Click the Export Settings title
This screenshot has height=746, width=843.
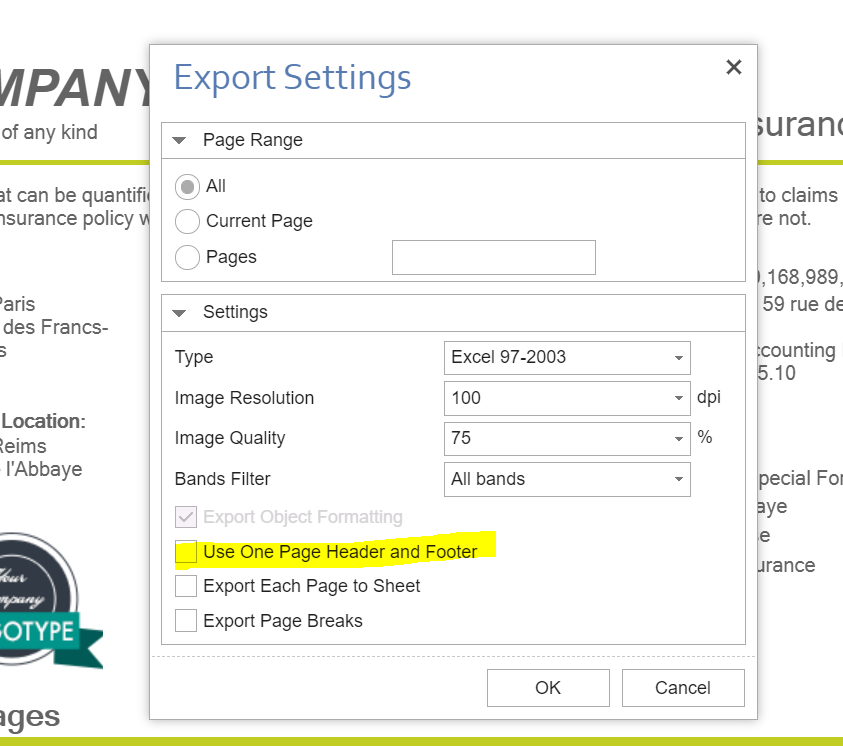292,78
